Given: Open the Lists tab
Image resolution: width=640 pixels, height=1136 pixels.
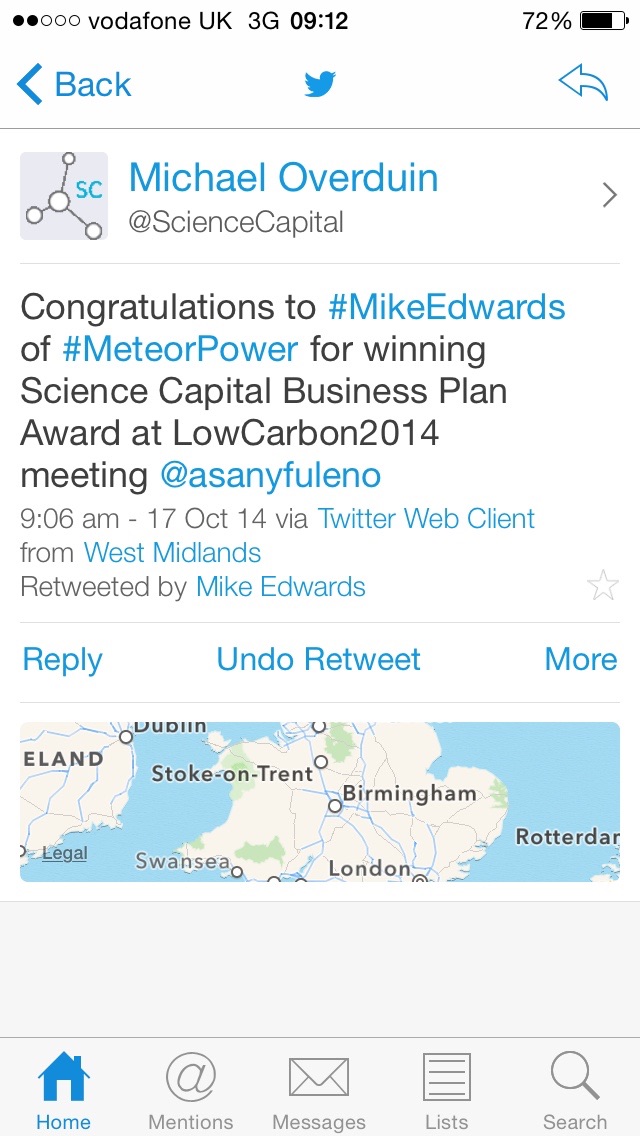Looking at the screenshot, I should (x=446, y=1092).
